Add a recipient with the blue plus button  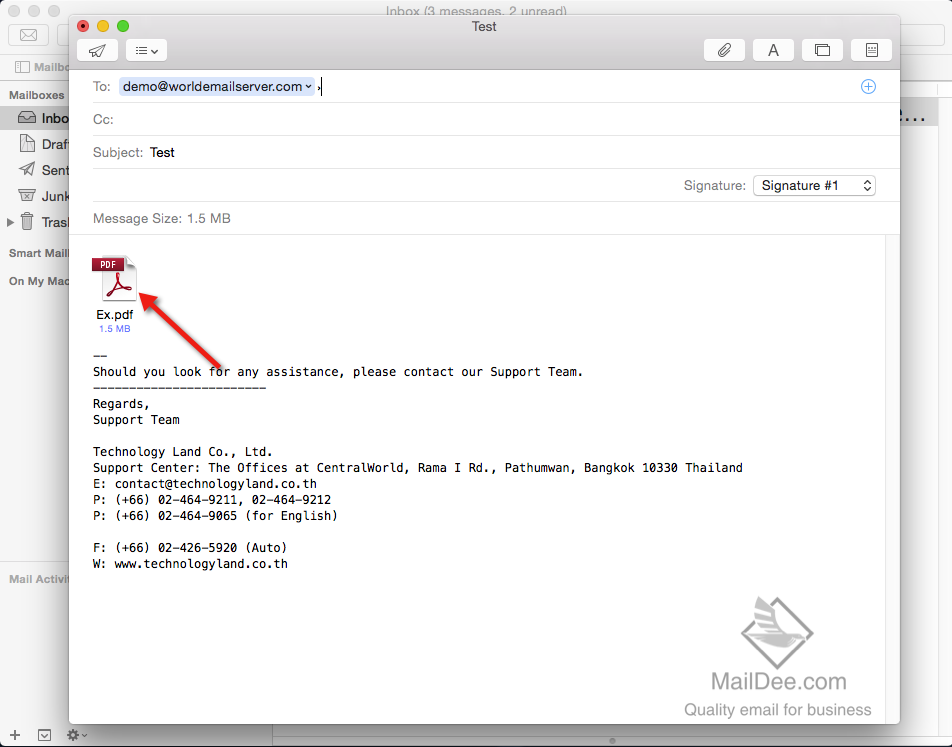pos(868,86)
